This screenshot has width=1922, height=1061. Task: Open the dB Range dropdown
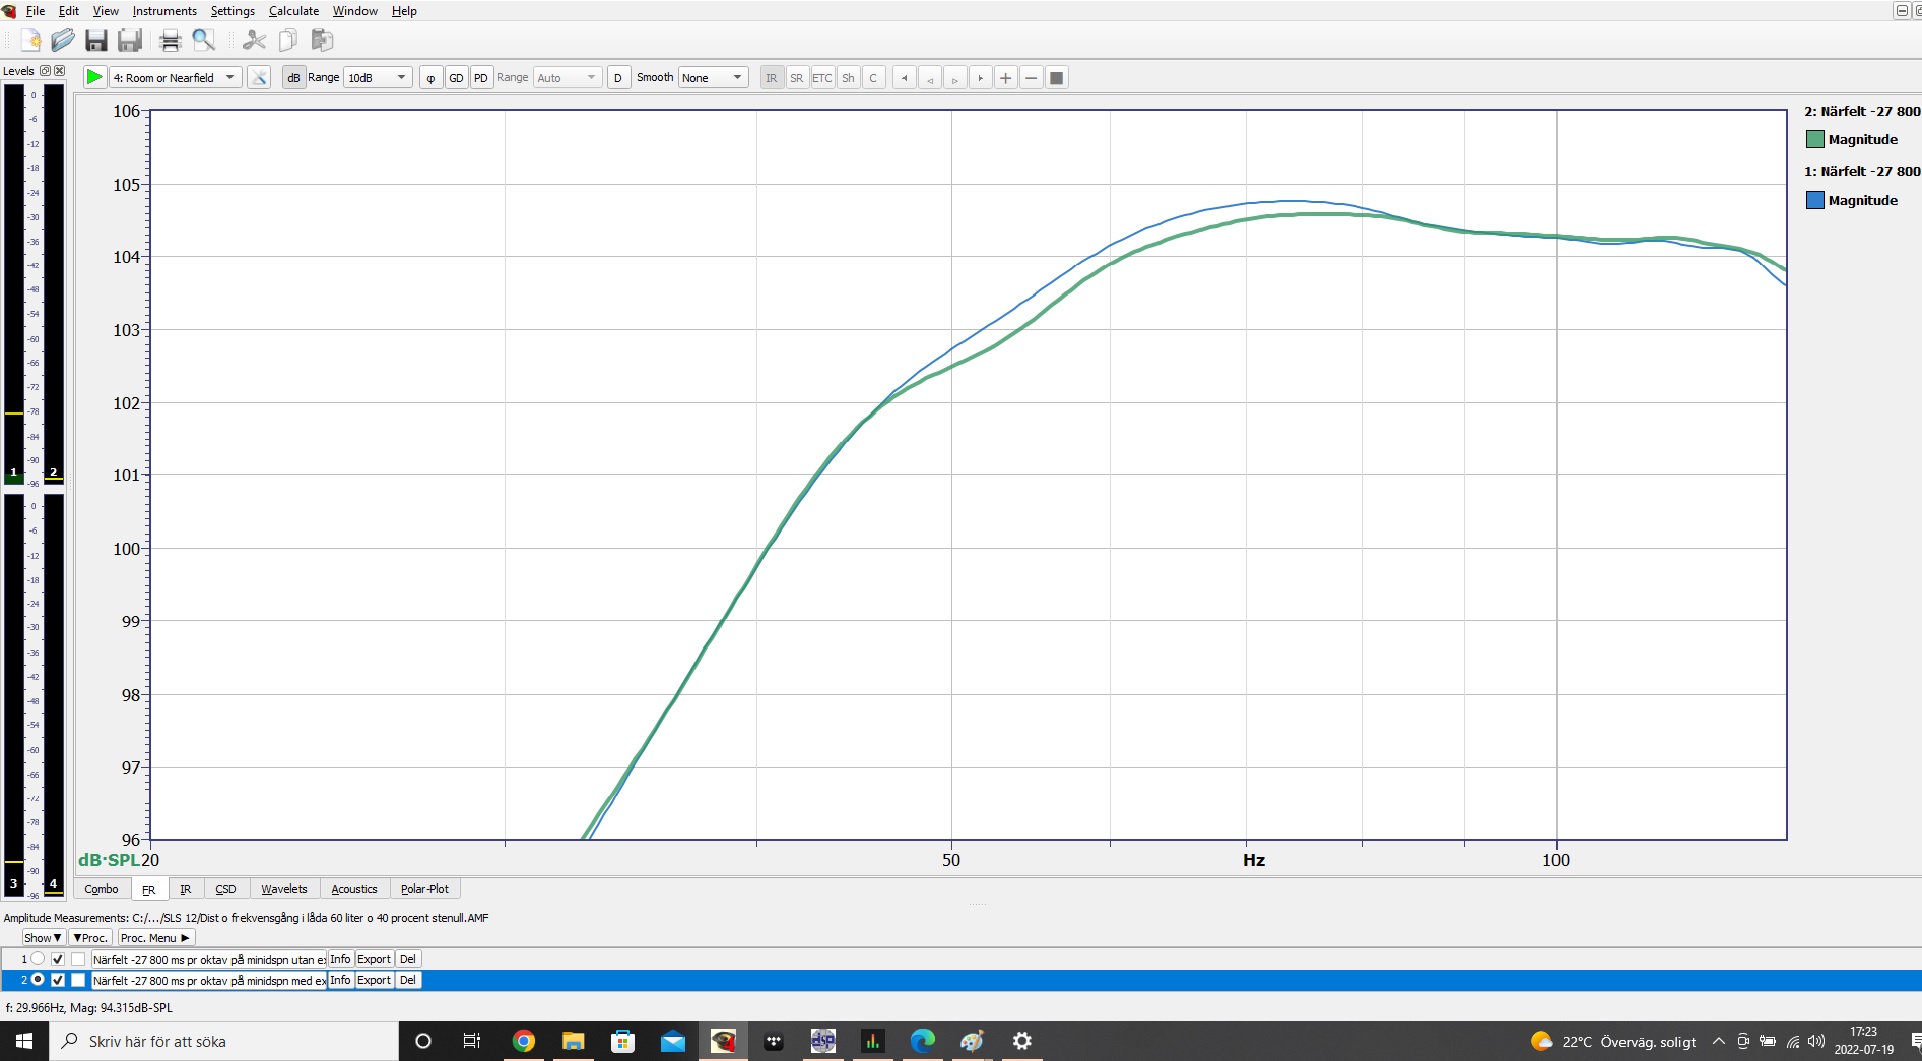[378, 77]
